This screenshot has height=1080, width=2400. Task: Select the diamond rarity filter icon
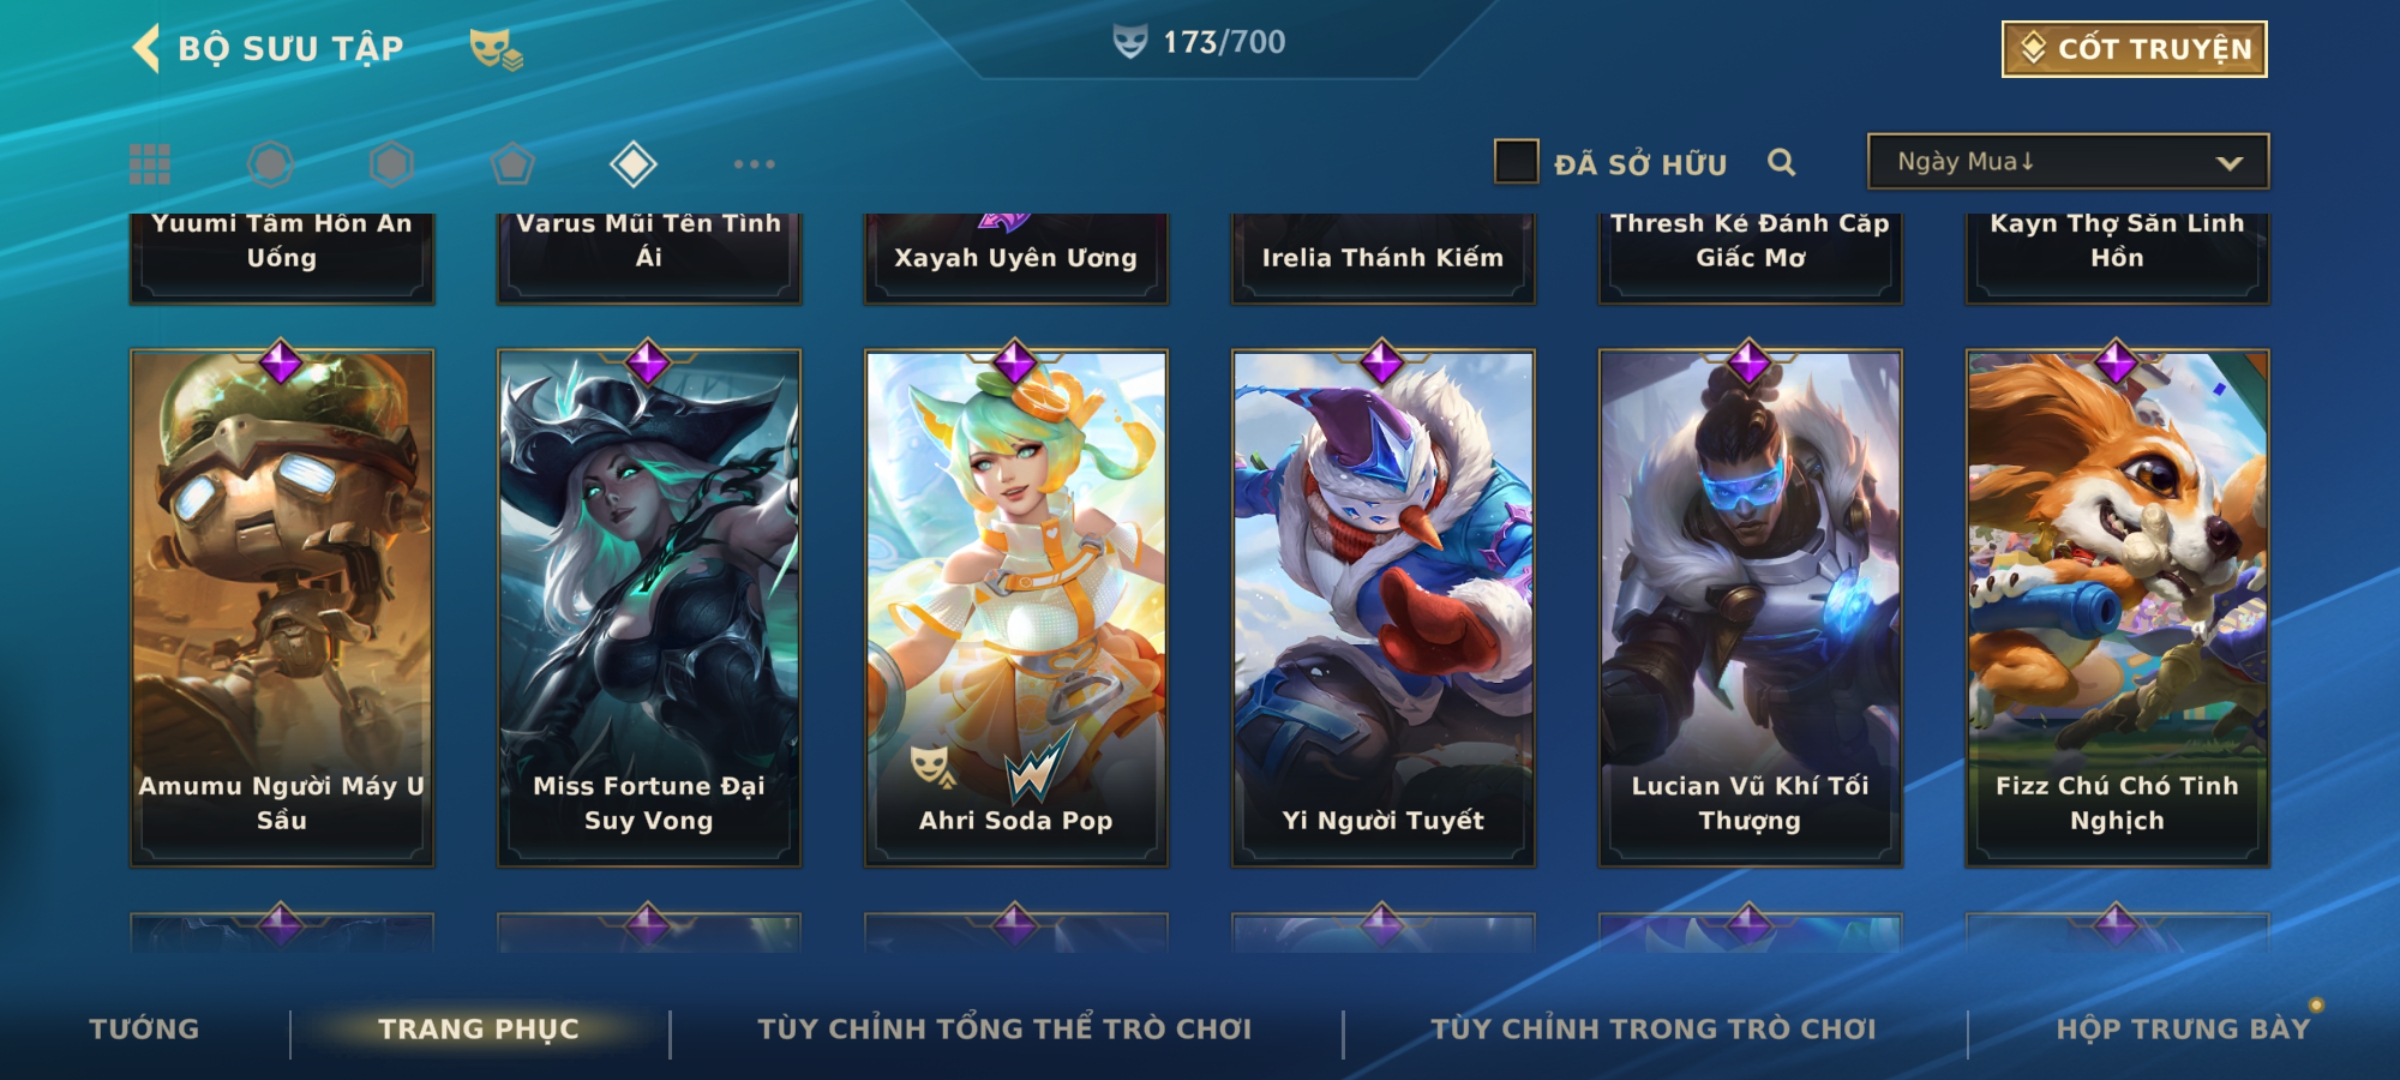click(x=633, y=164)
